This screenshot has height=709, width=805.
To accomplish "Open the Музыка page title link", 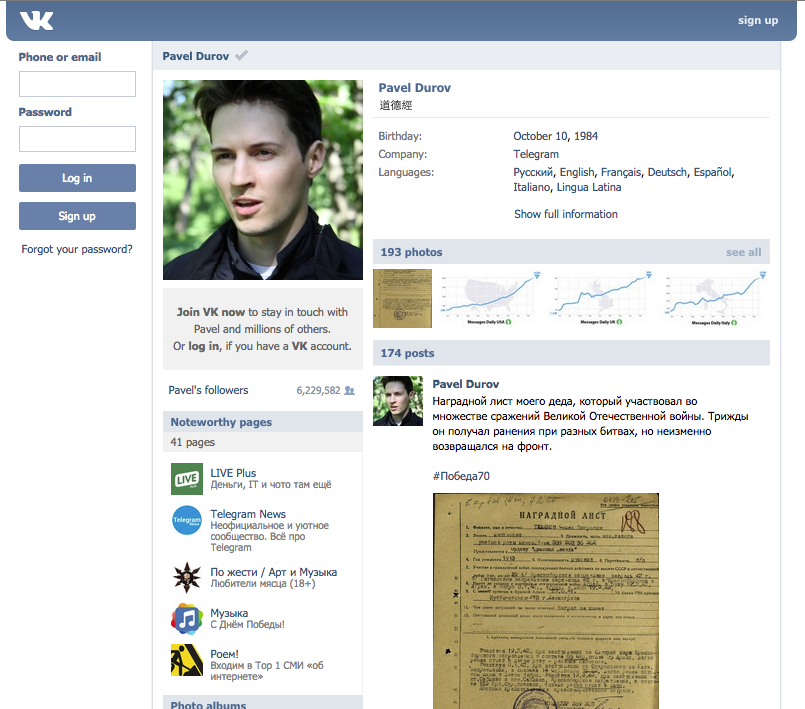I will (x=229, y=613).
